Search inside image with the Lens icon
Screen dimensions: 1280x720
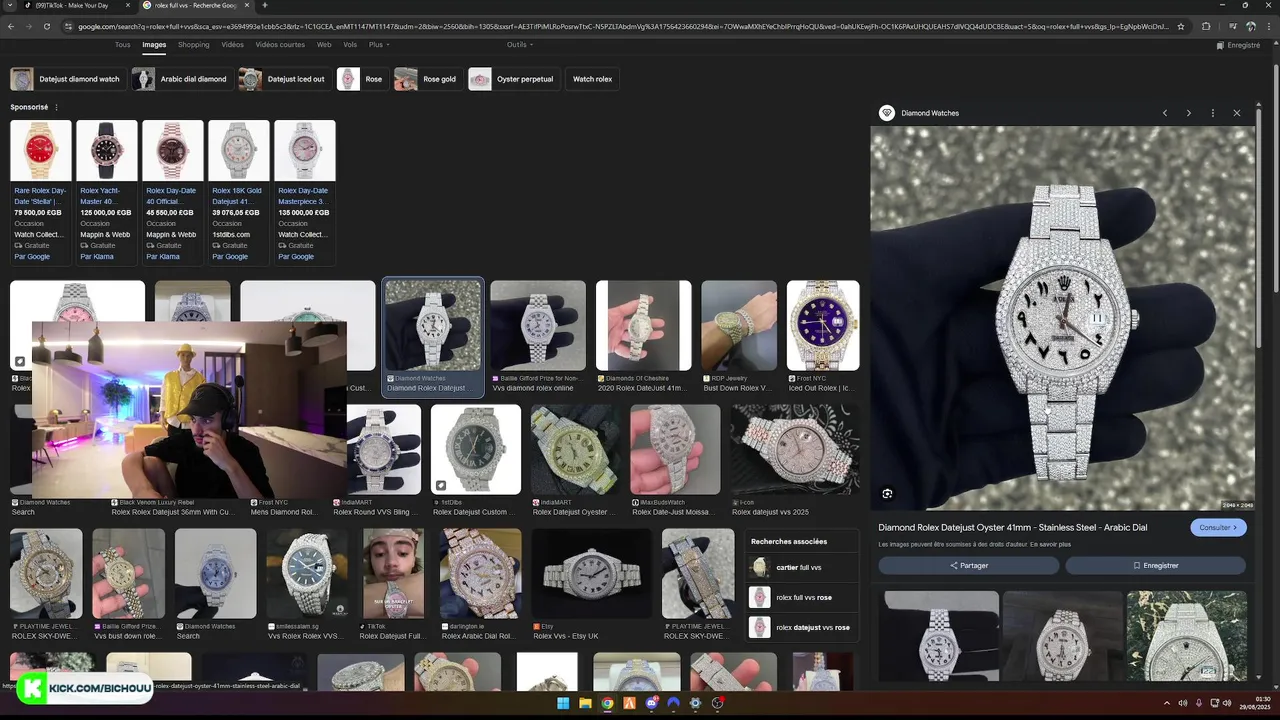tap(887, 493)
